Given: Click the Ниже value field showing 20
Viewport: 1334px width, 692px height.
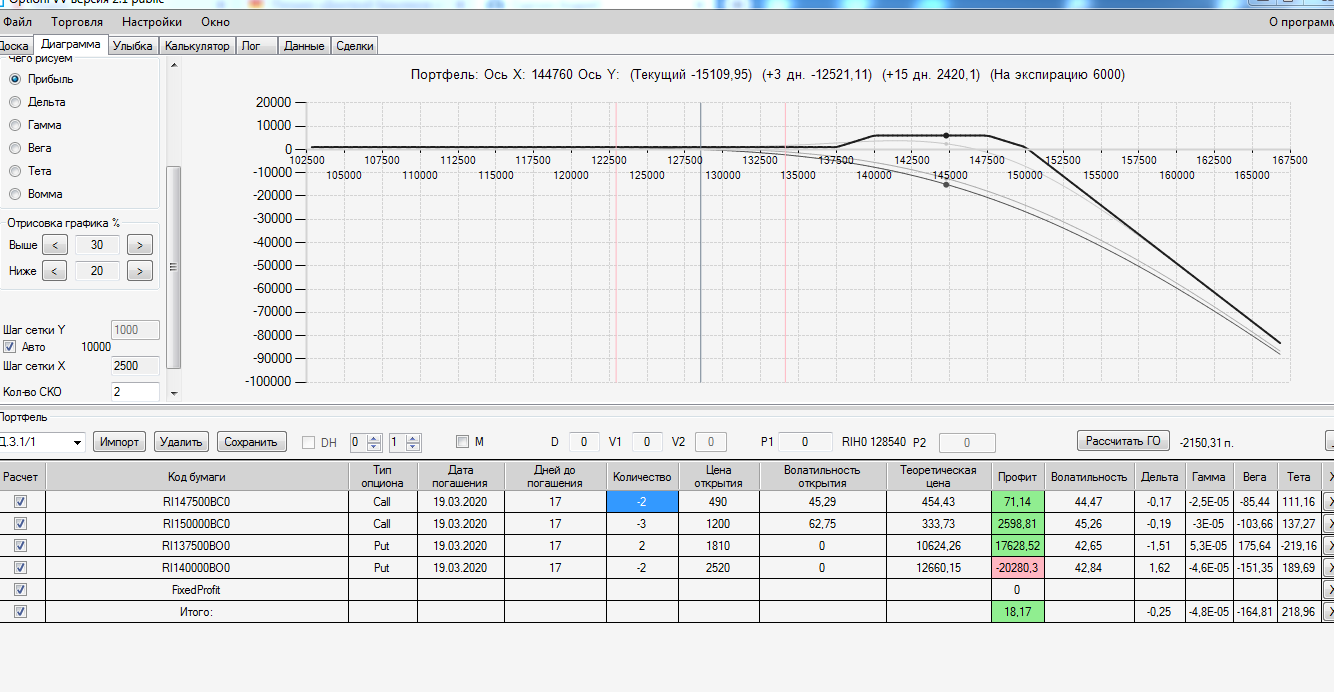Looking at the screenshot, I should pos(97,271).
